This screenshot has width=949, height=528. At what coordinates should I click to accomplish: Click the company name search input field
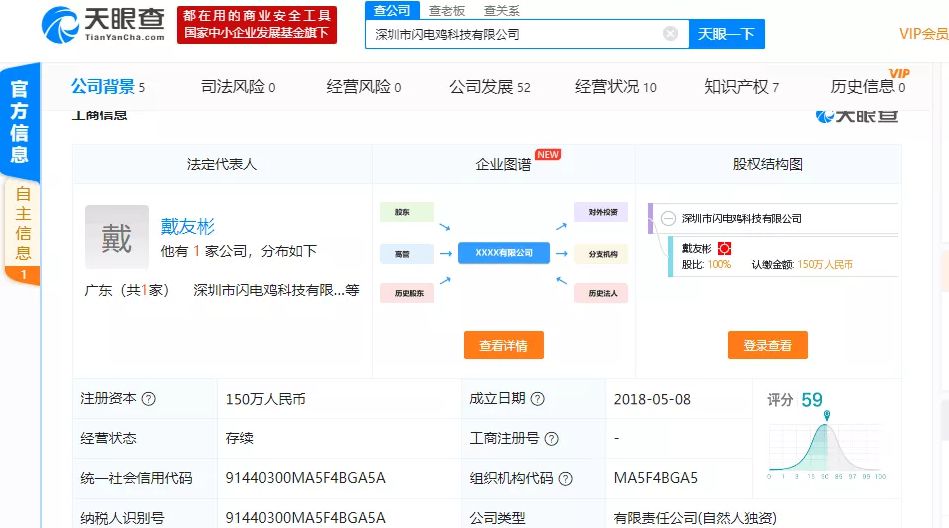pos(515,34)
